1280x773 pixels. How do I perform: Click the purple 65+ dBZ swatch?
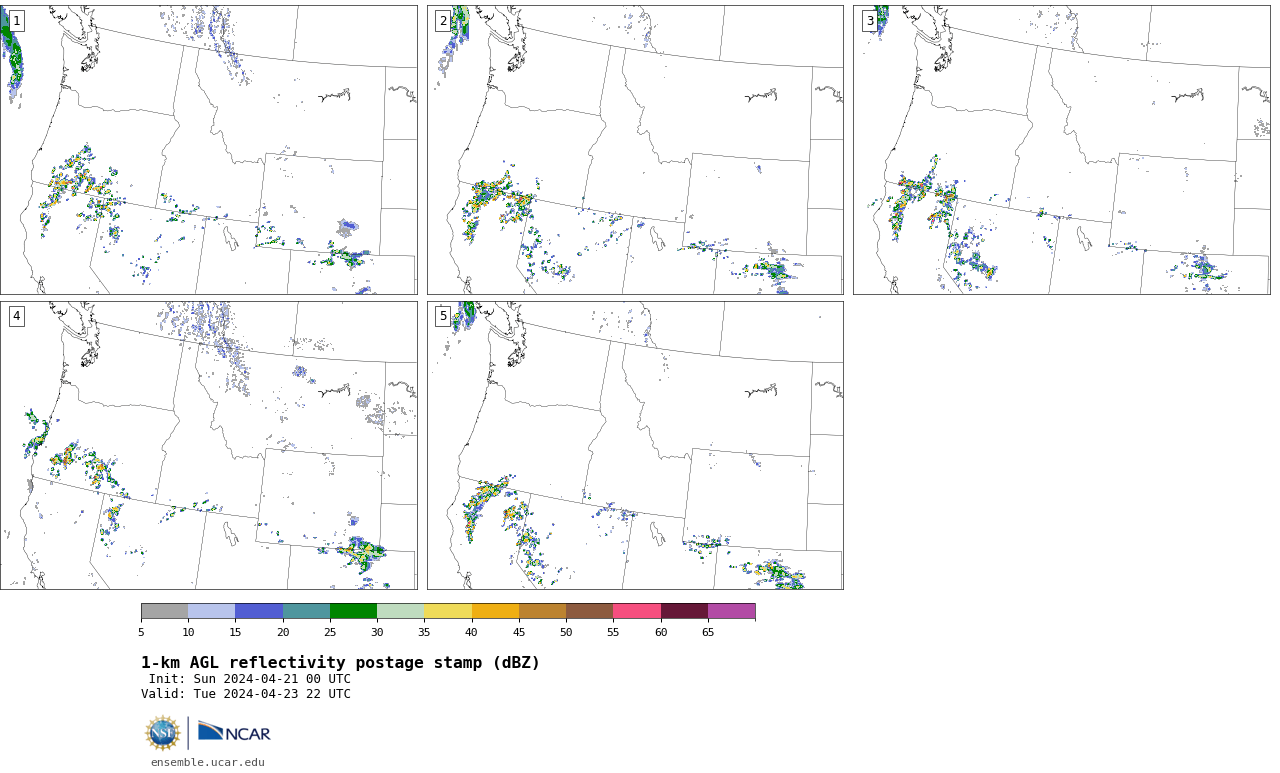point(731,611)
